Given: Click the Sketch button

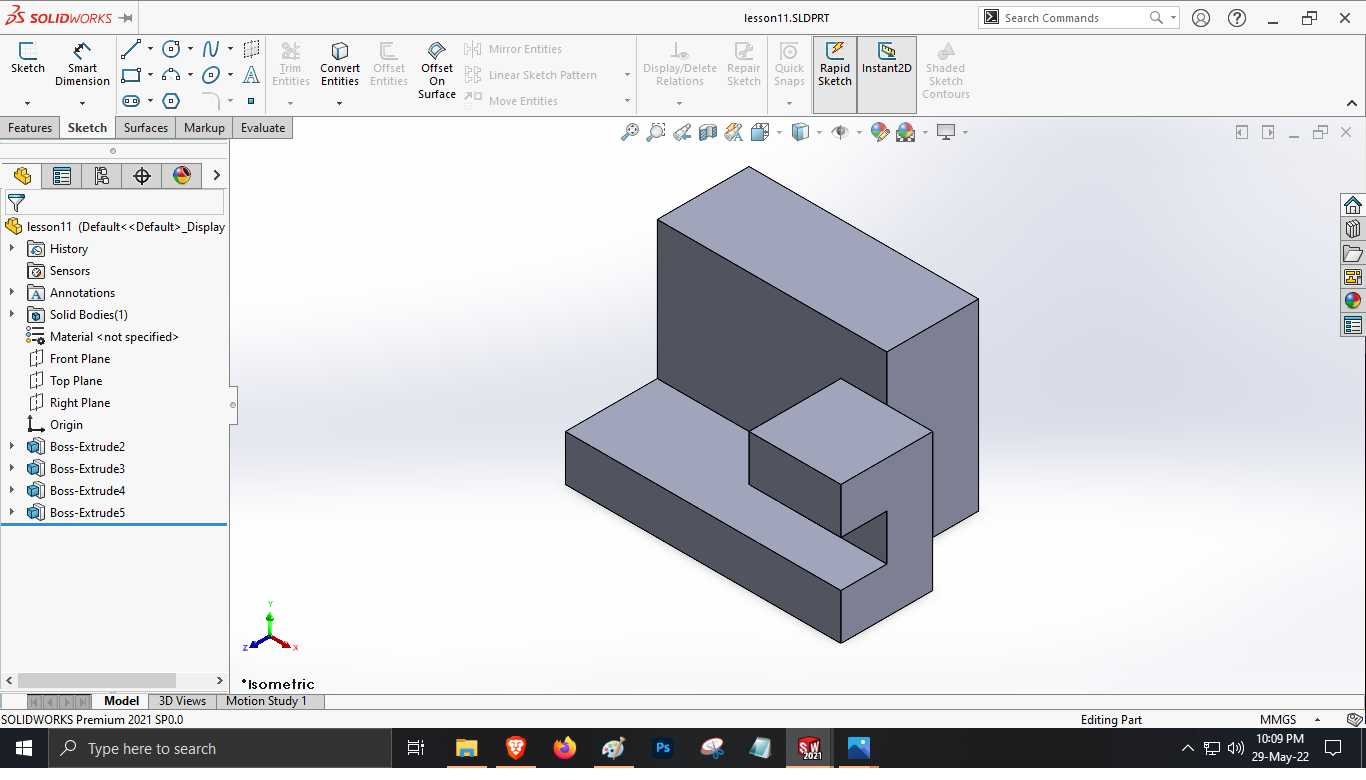Looking at the screenshot, I should point(28,59).
